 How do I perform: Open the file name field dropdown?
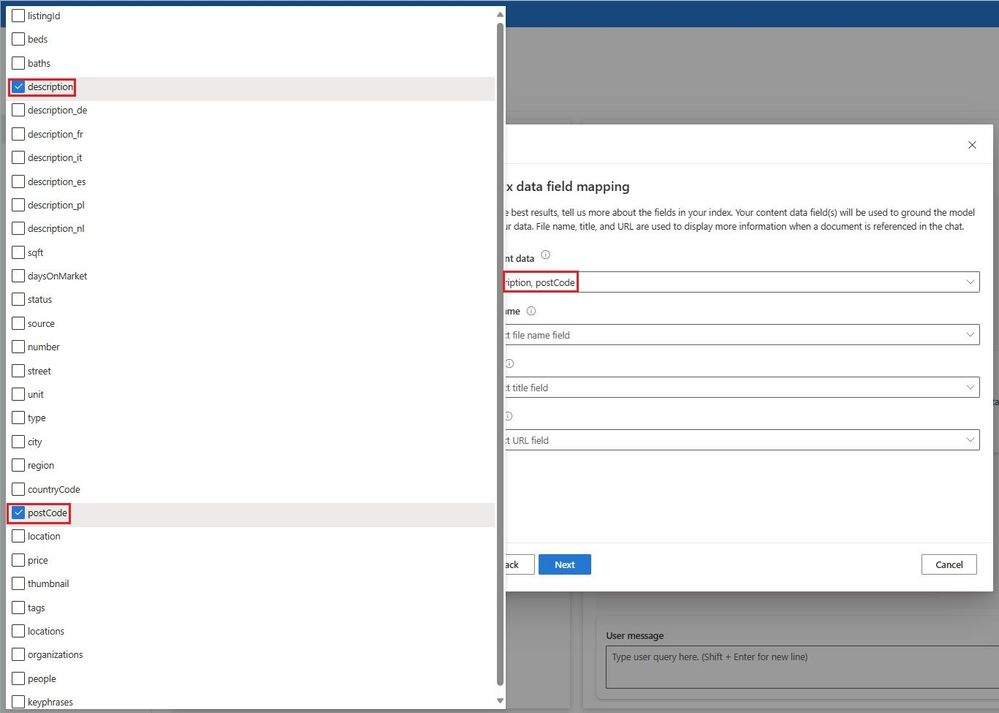742,335
